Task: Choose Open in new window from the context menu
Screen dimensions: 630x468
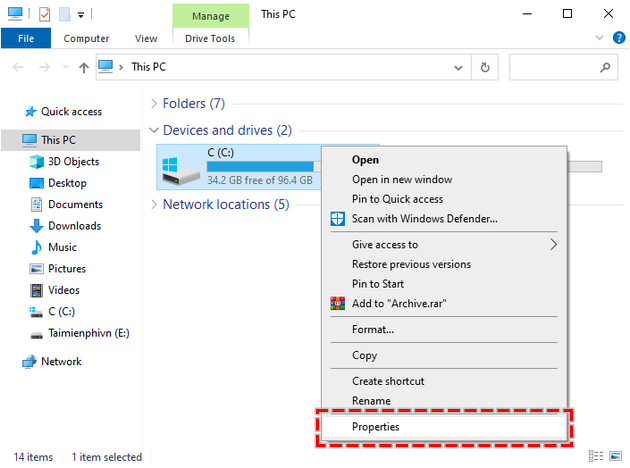Action: [x=444, y=180]
